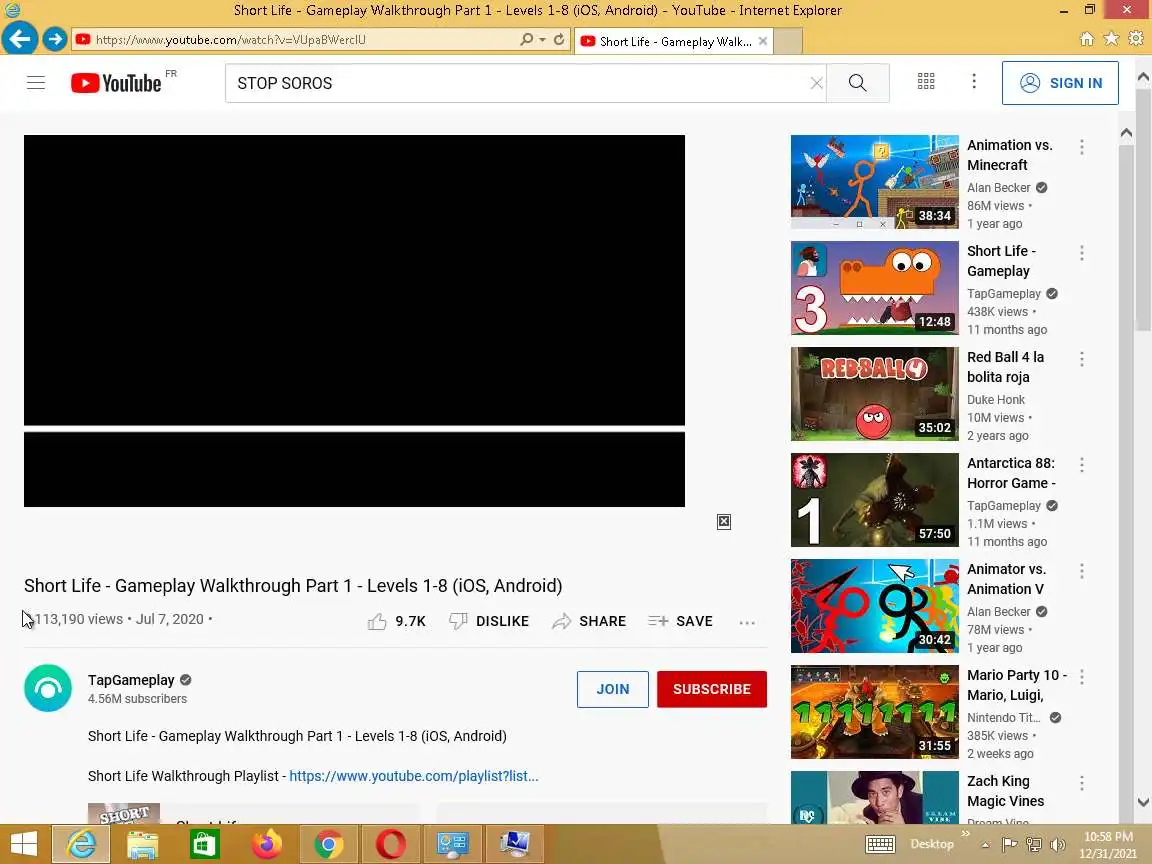The width and height of the screenshot is (1152, 864).
Task: Open Antarctica 88 Horror Game thumbnail
Action: coord(874,500)
